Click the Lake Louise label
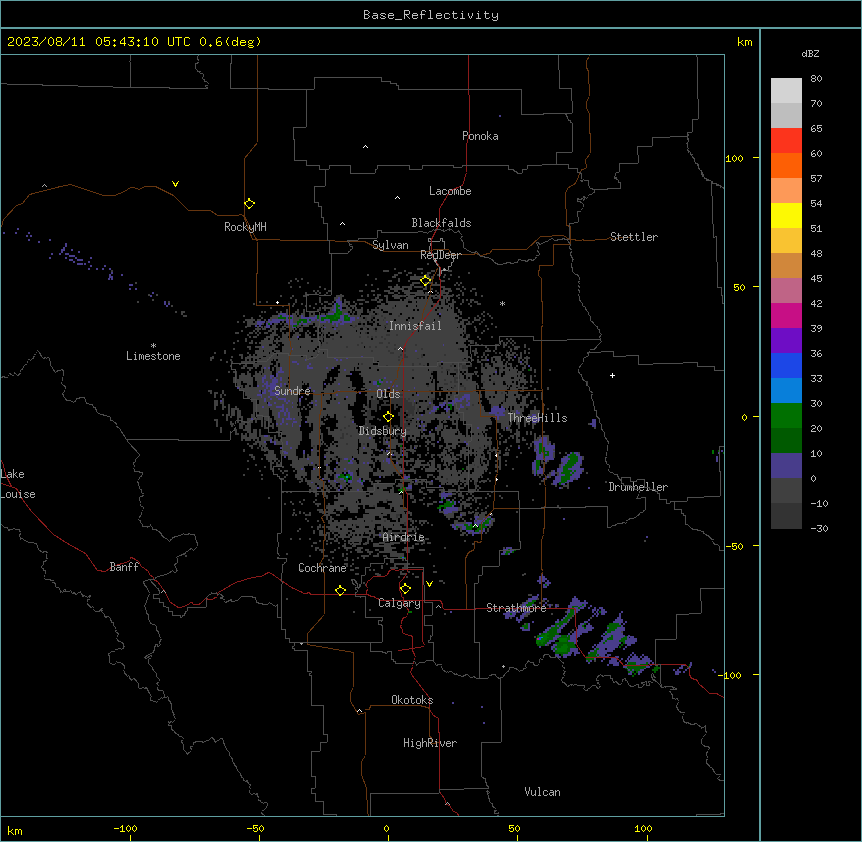The image size is (862, 842). point(18,484)
